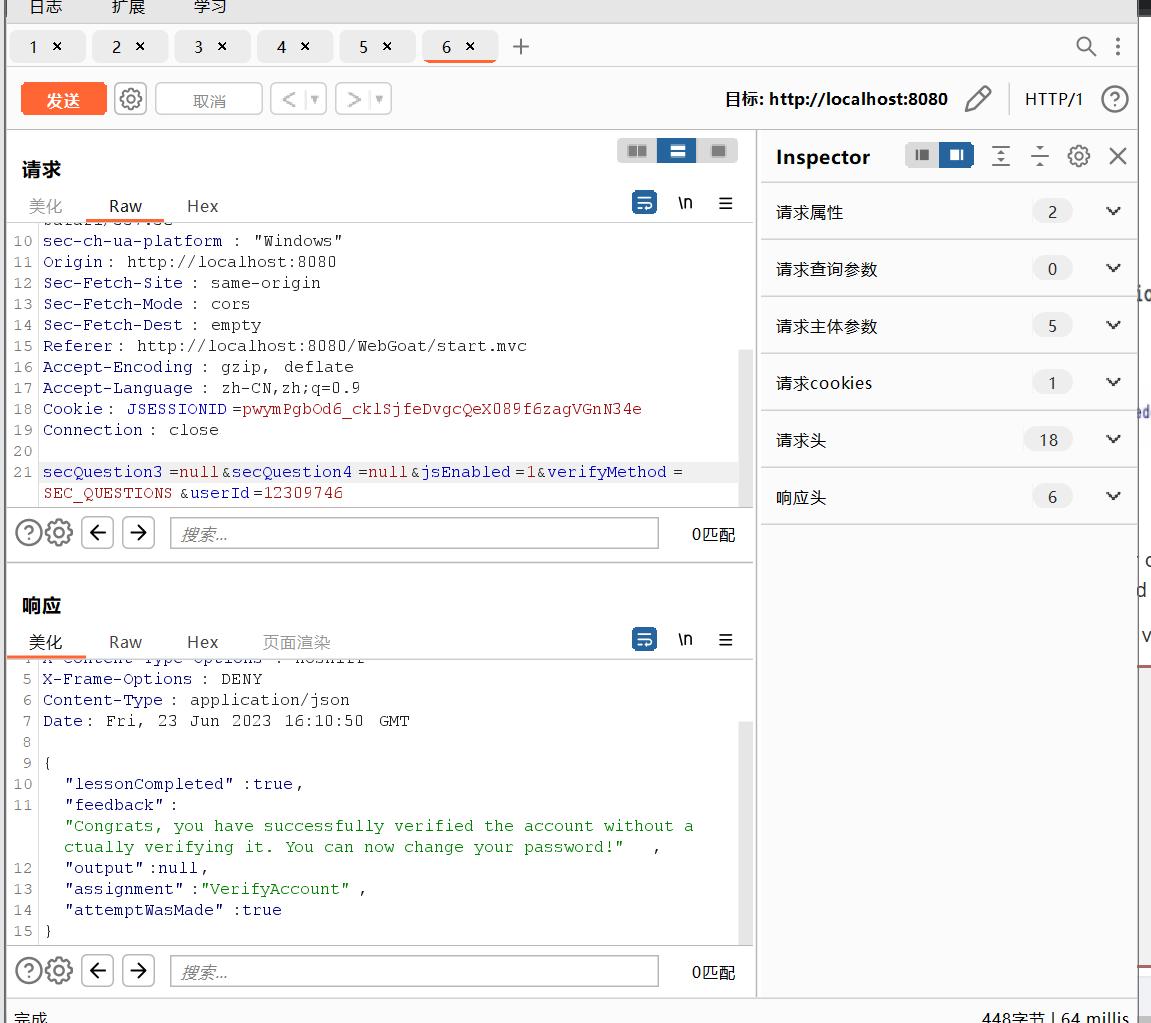This screenshot has width=1151, height=1023.
Task: Click request pane vertical scrollbar
Action: tap(745, 428)
